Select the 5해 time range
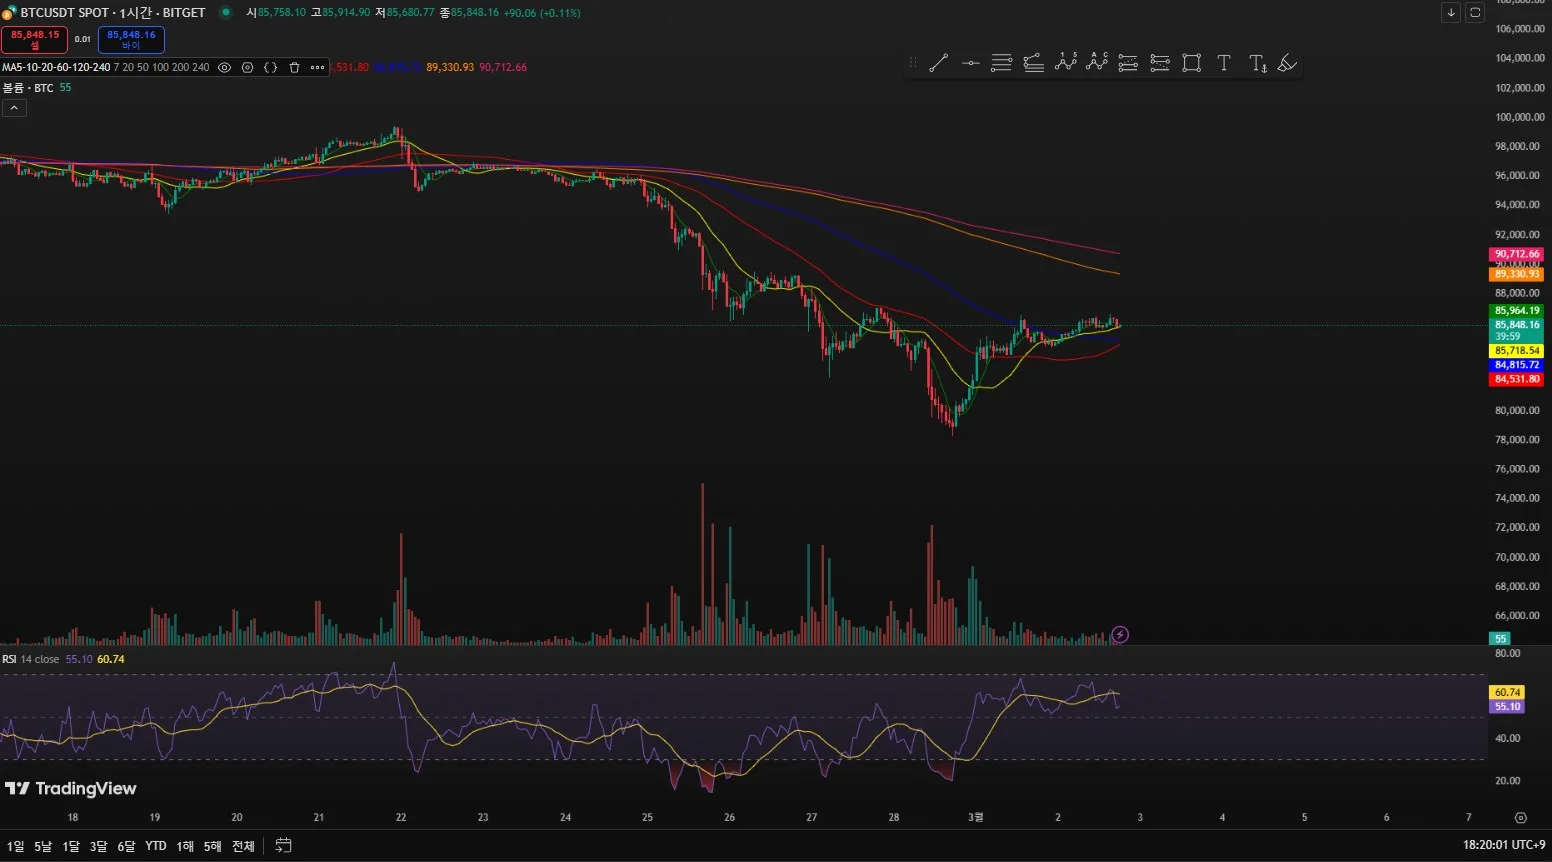Viewport: 1552px width, 862px height. pyautogui.click(x=212, y=846)
